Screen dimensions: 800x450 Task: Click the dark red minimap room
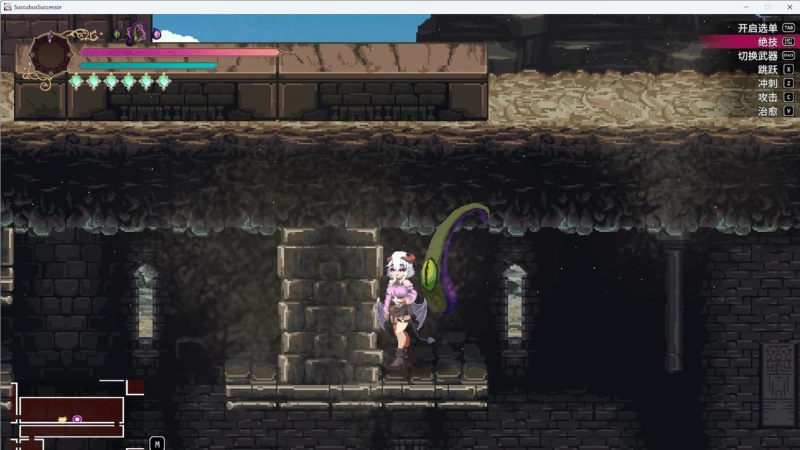coord(71,409)
